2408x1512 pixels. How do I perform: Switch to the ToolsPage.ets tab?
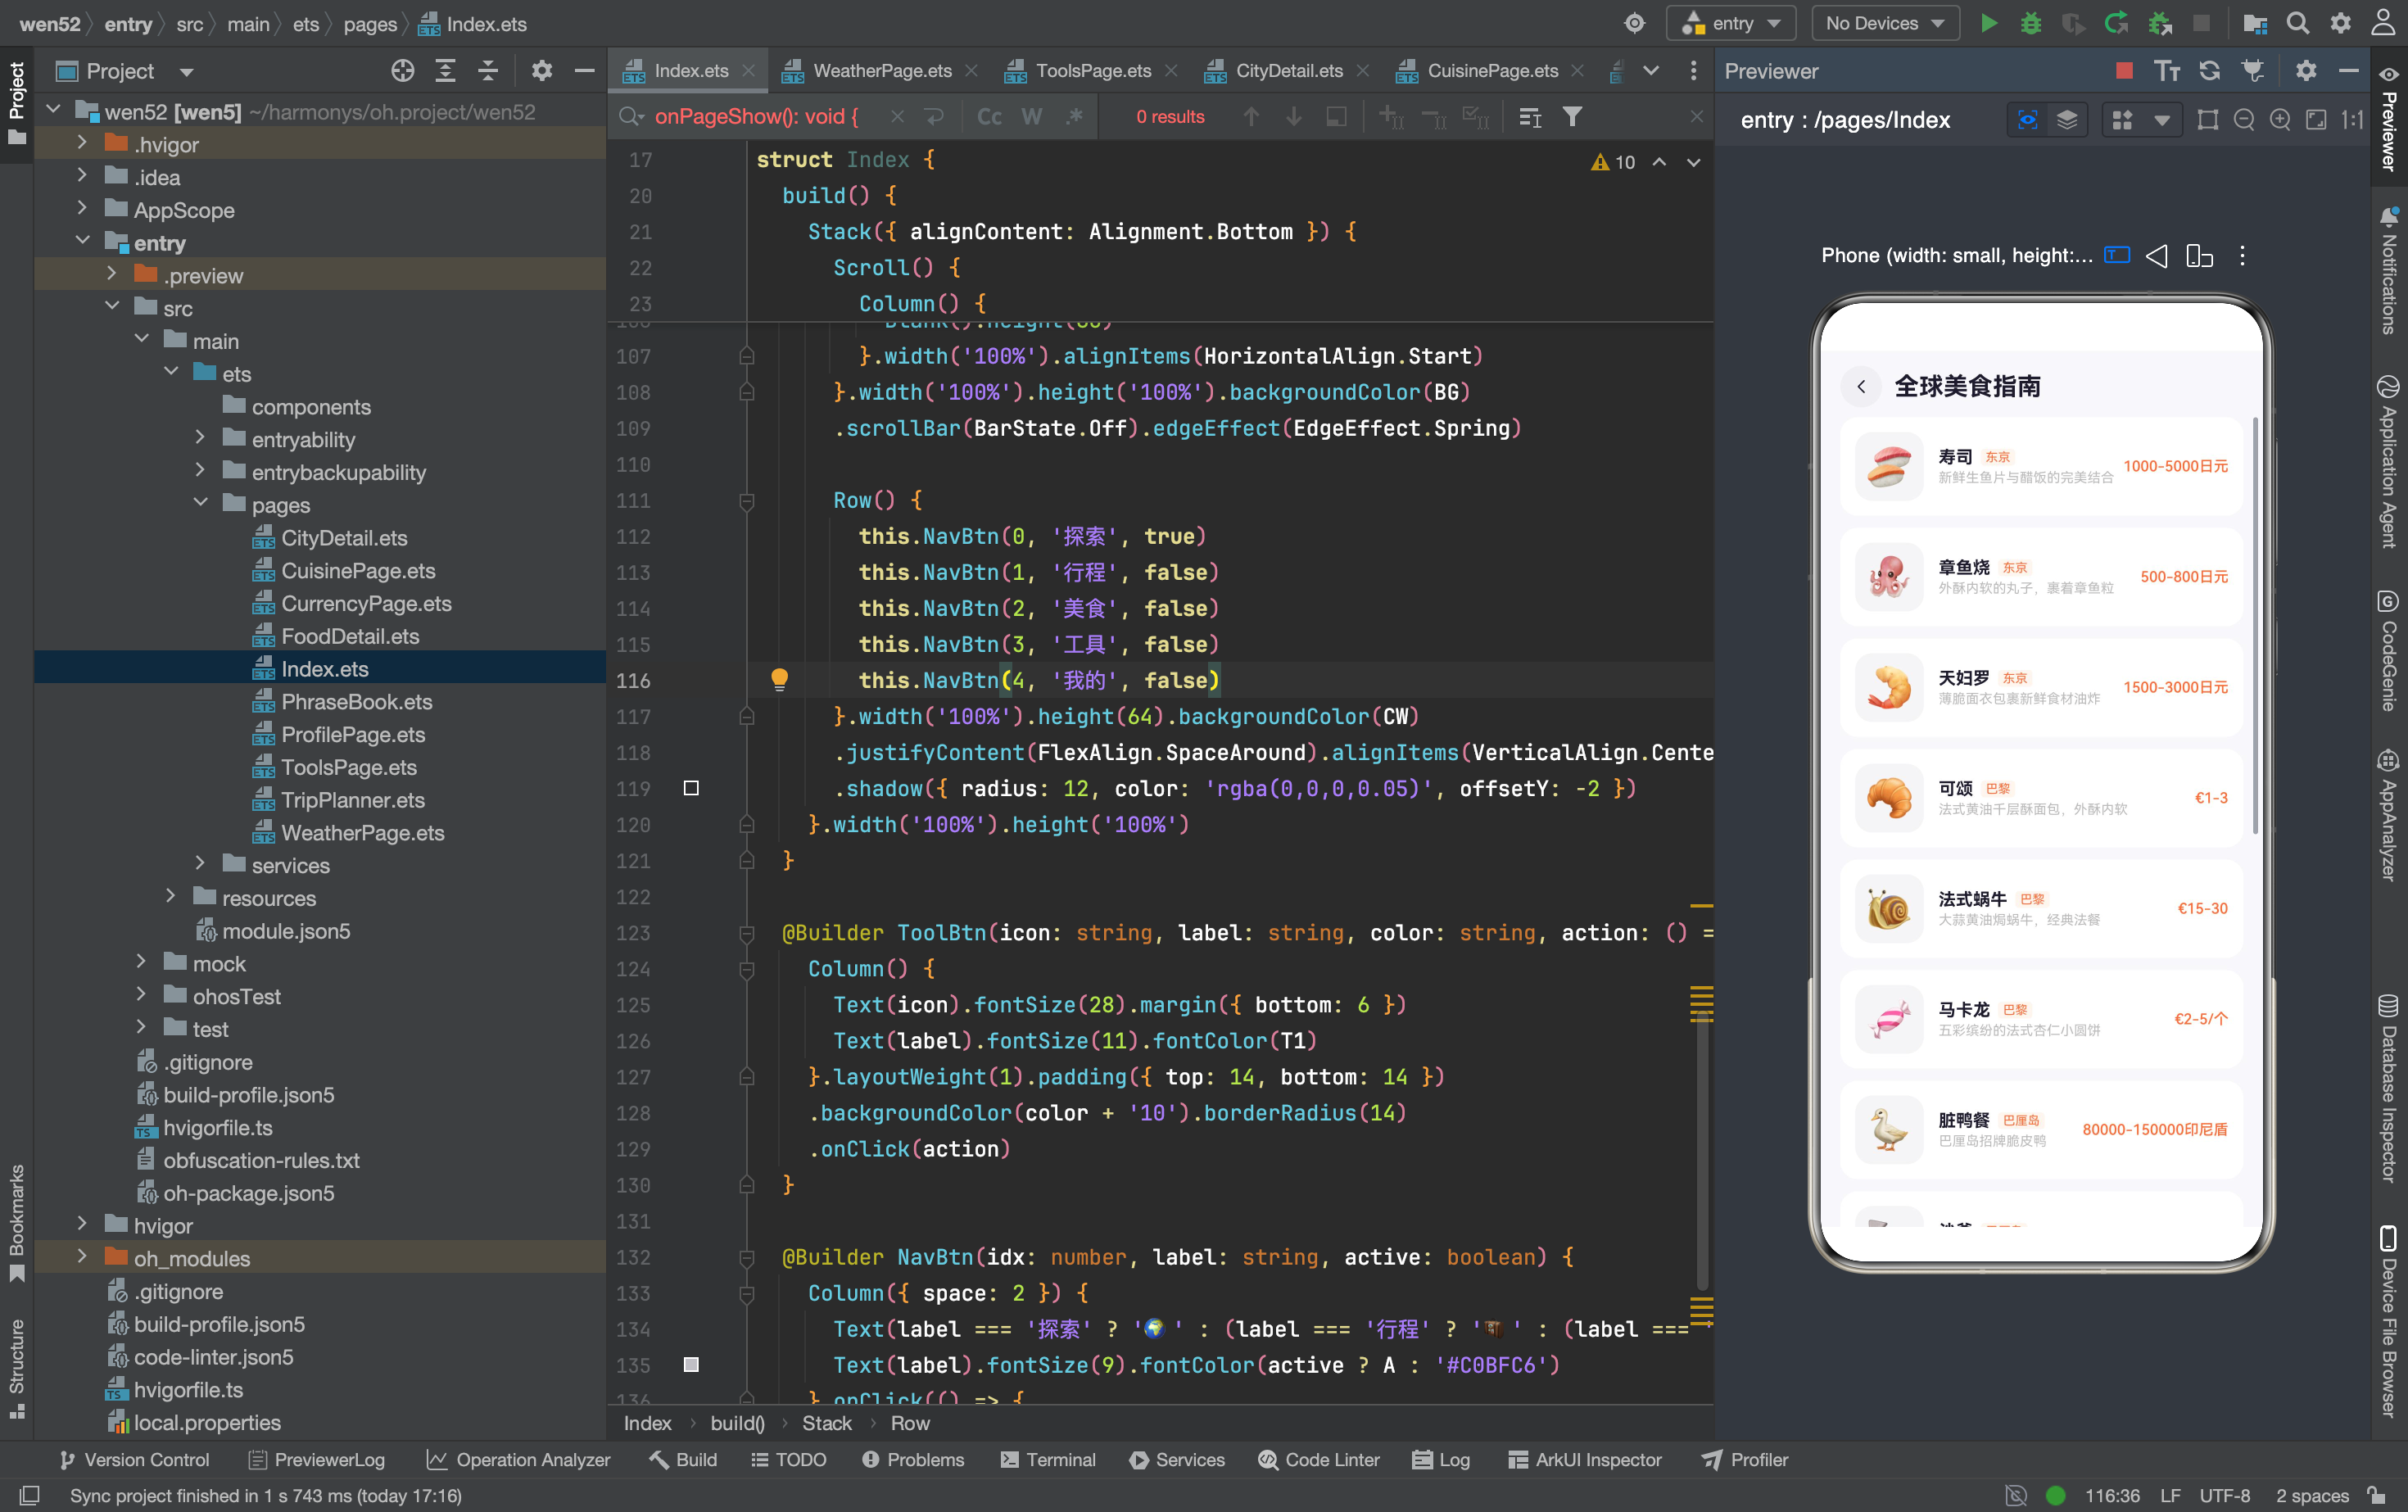tap(1092, 70)
